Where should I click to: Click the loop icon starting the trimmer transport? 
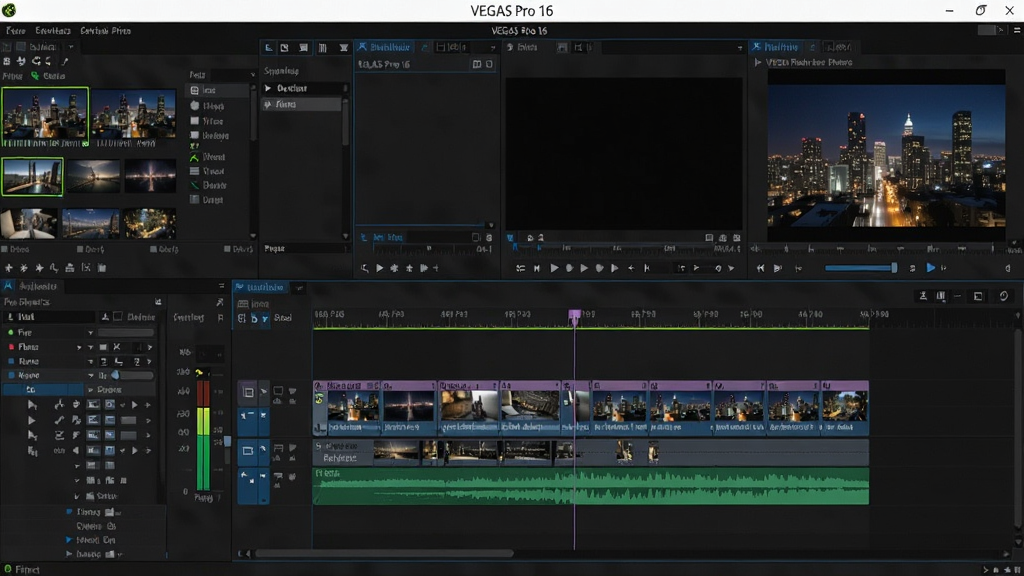(x=364, y=268)
